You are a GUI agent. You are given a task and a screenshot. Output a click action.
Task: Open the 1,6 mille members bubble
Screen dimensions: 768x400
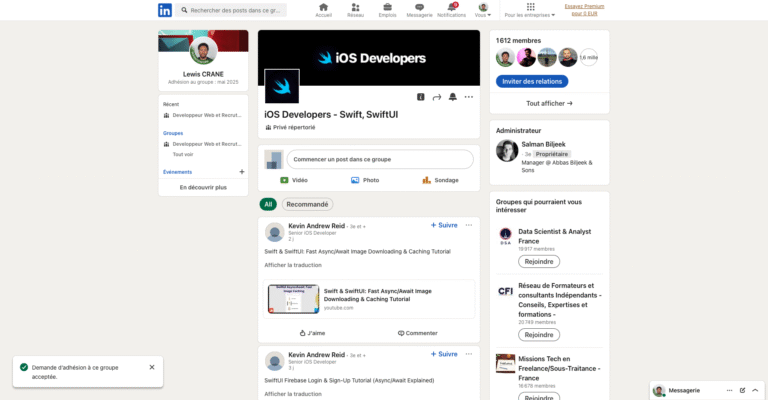[x=589, y=57]
